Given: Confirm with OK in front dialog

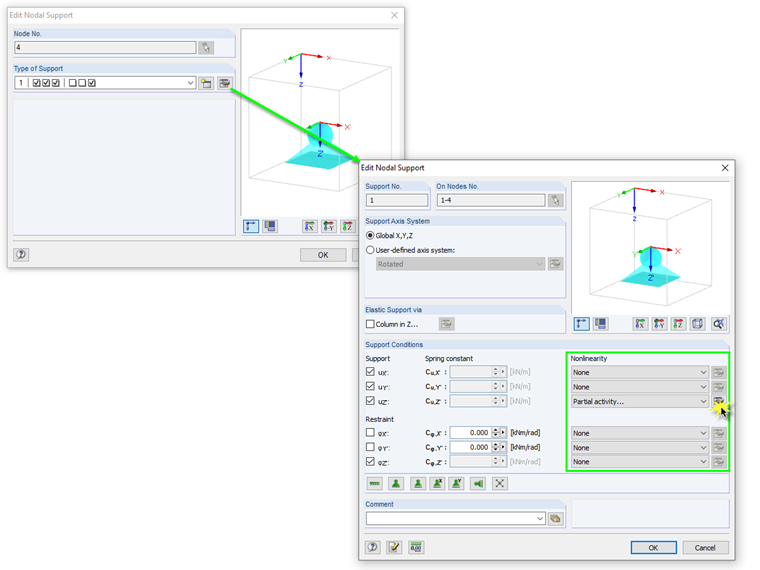Looking at the screenshot, I should click(x=653, y=548).
